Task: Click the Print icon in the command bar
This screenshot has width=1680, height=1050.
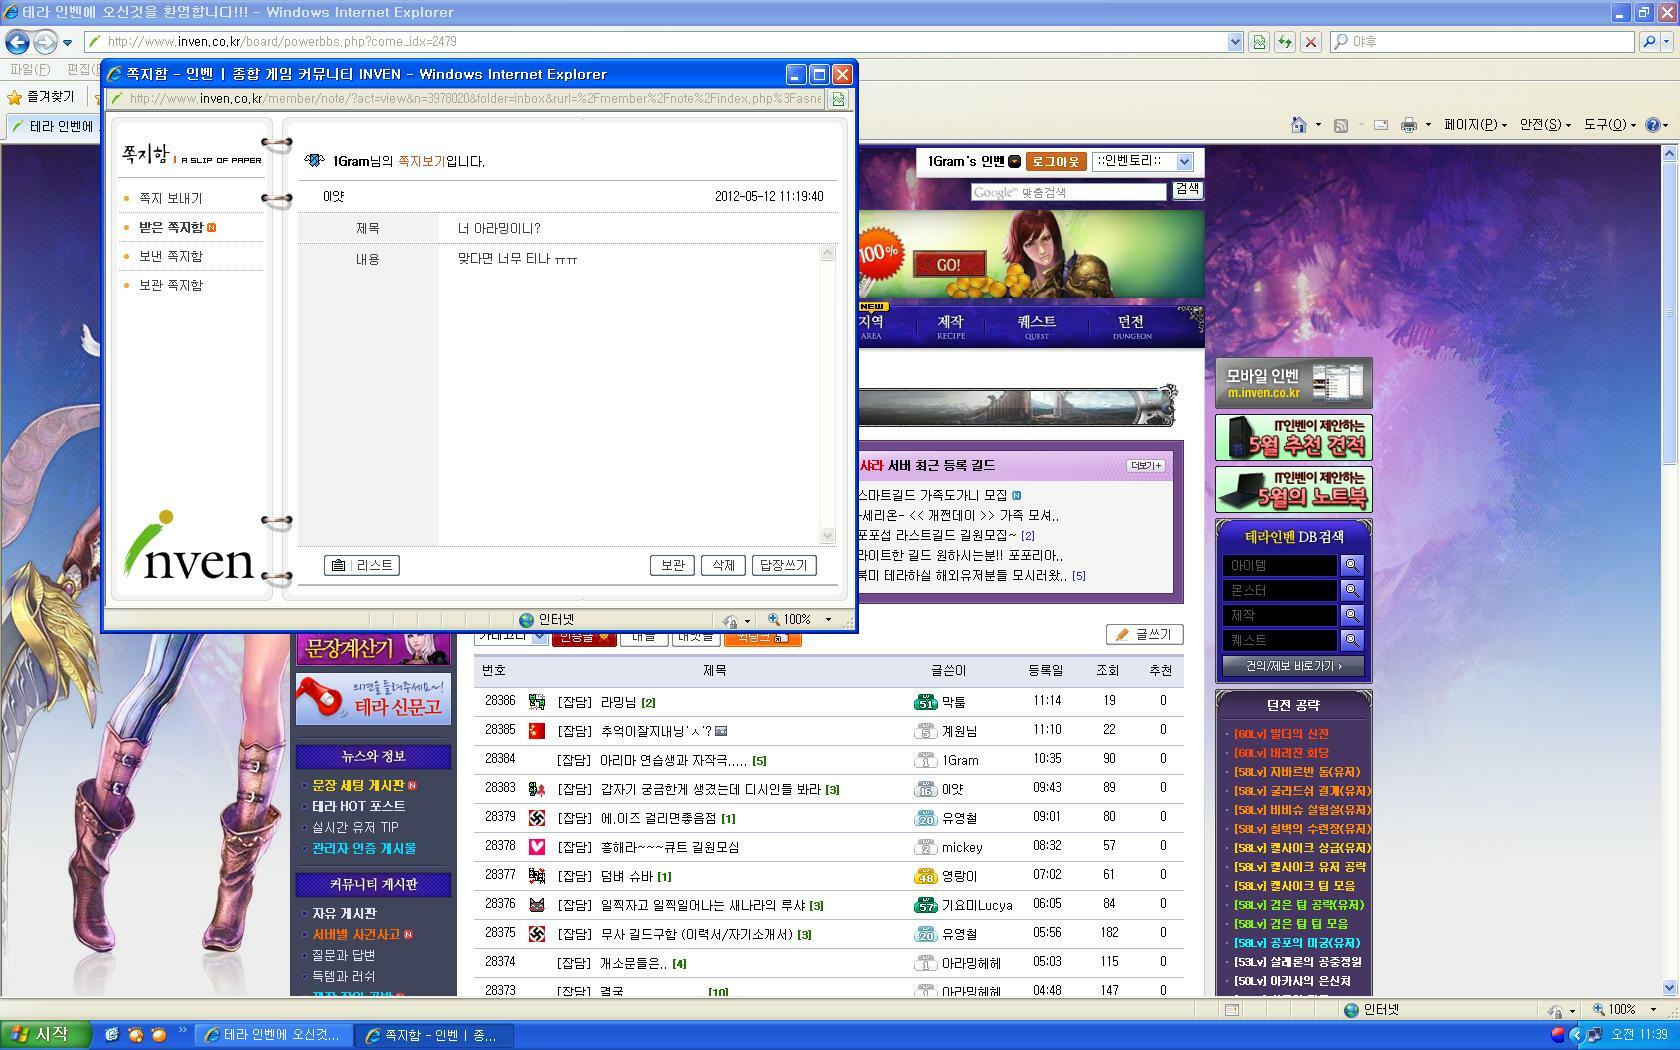Action: [1408, 125]
